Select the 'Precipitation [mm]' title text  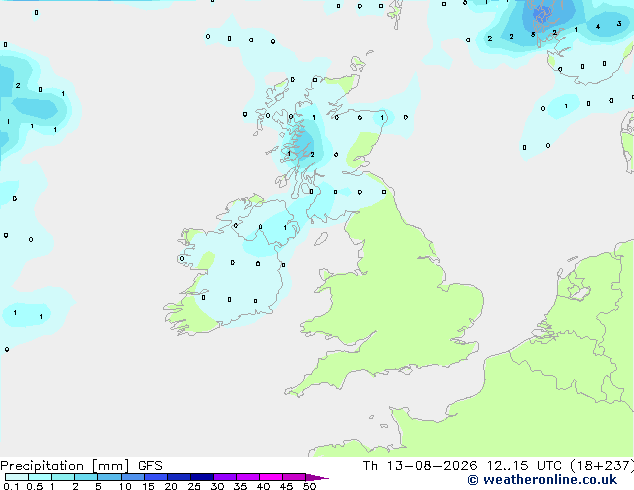click(x=64, y=466)
